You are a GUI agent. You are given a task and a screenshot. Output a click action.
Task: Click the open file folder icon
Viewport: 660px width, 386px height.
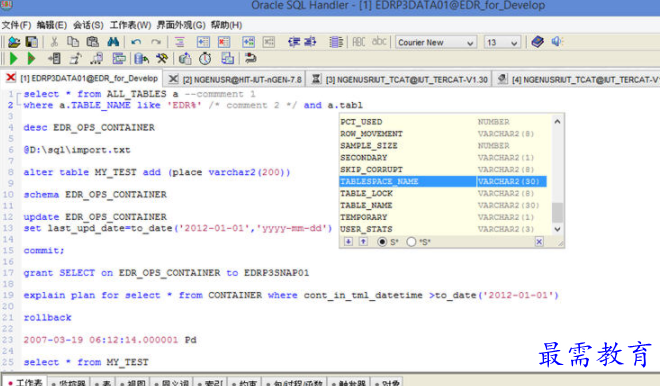(x=14, y=42)
